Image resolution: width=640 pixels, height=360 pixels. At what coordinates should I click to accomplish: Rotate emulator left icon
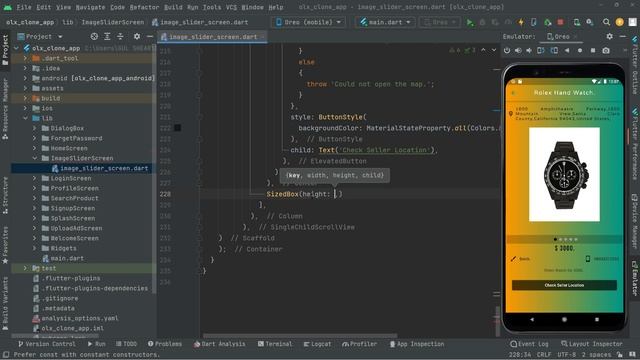coord(541,51)
